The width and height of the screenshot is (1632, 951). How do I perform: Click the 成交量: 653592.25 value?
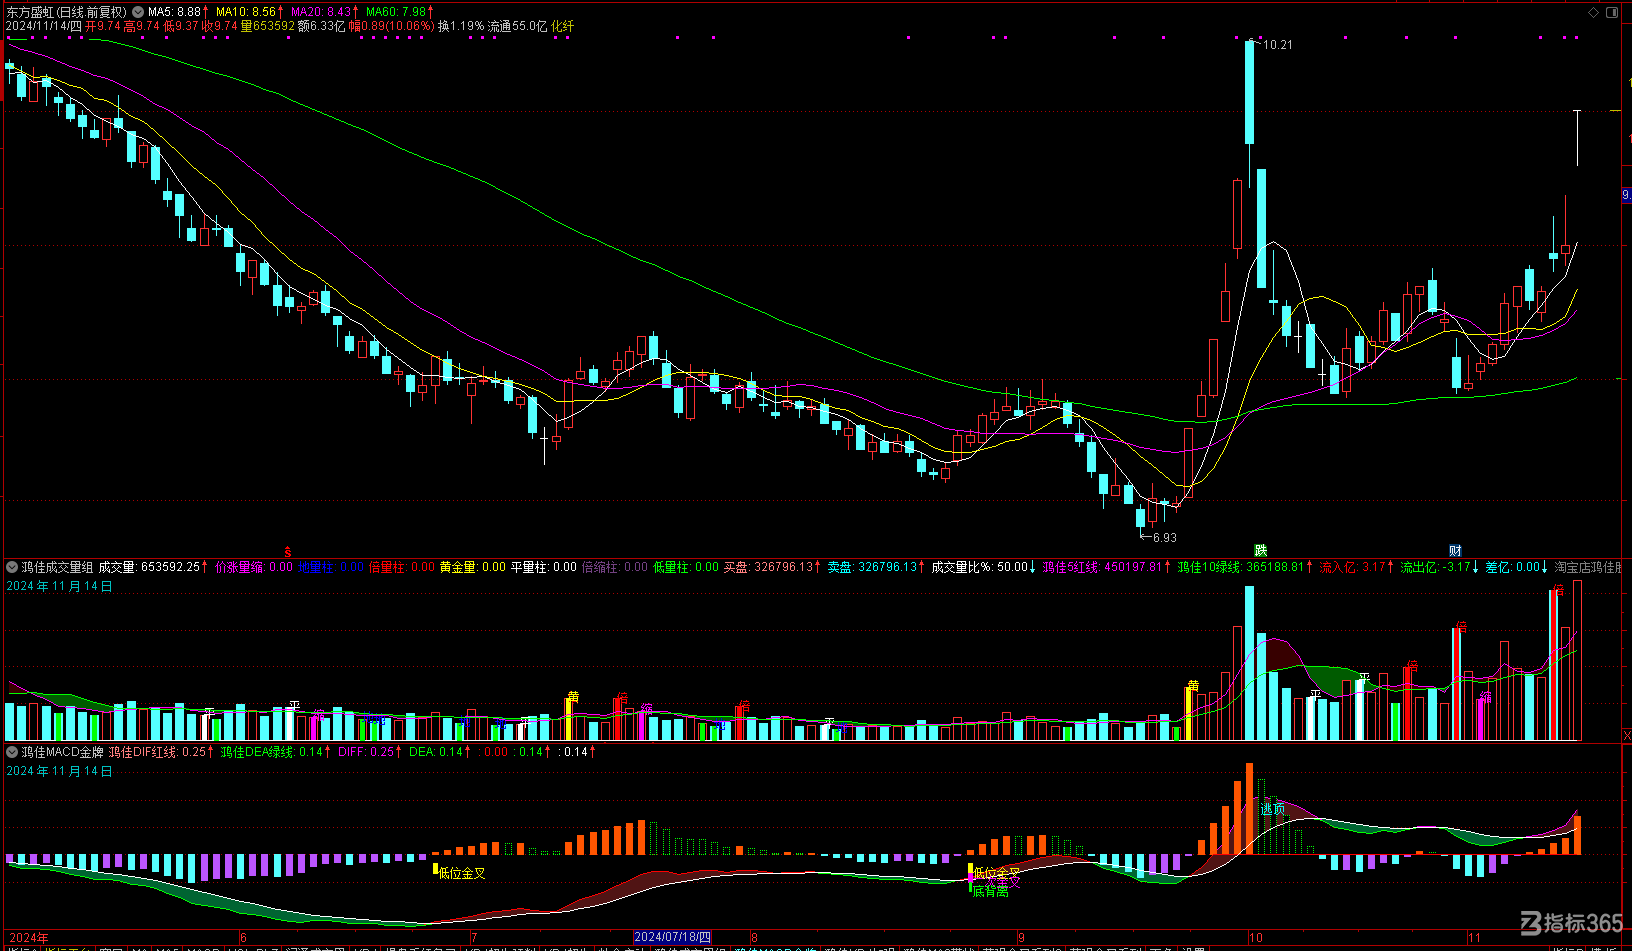(x=149, y=567)
